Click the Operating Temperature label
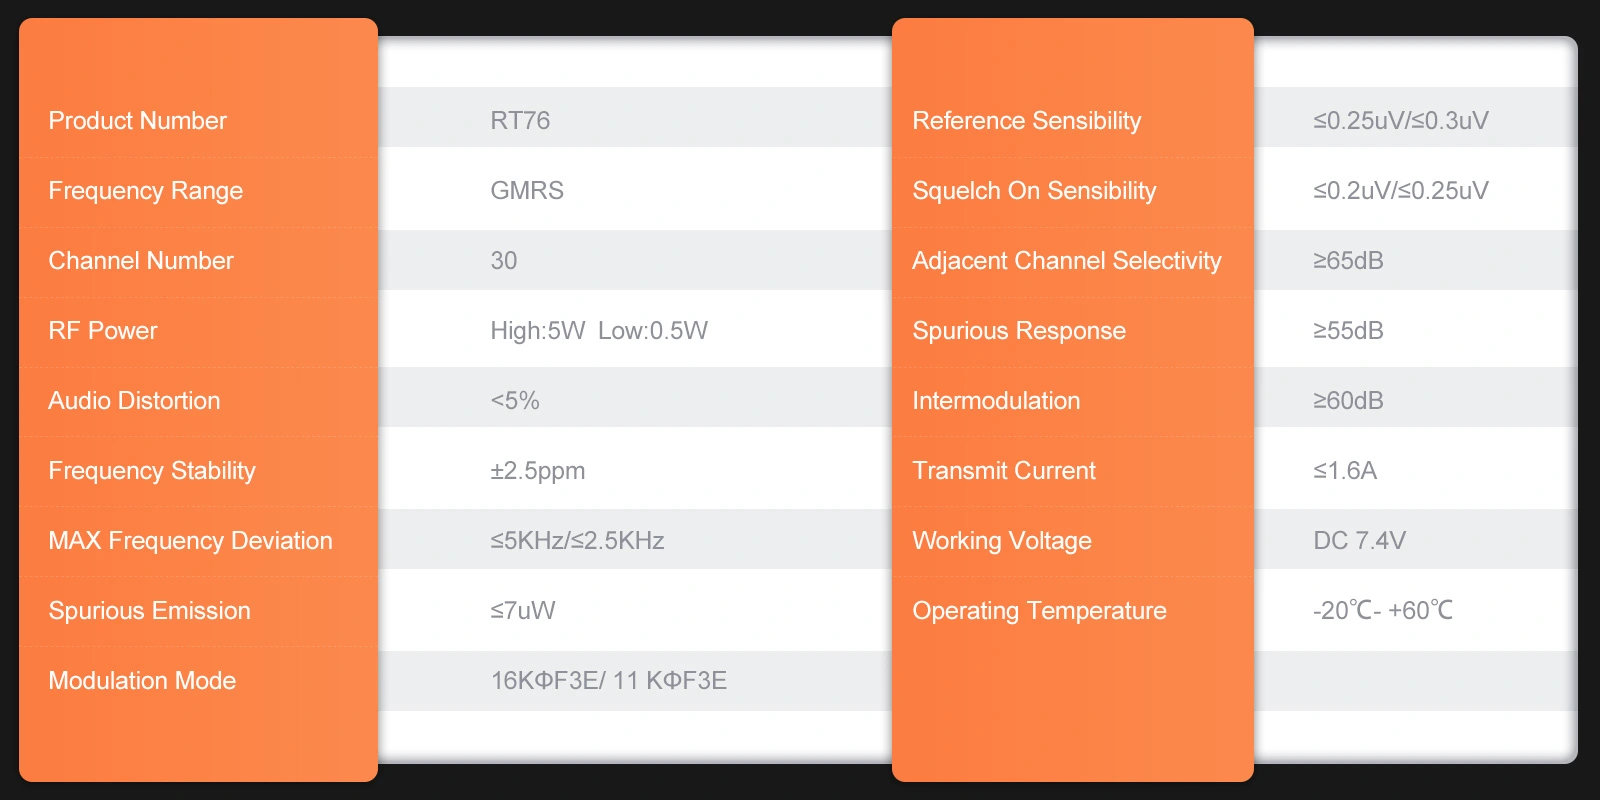Image resolution: width=1600 pixels, height=800 pixels. pos(1039,611)
